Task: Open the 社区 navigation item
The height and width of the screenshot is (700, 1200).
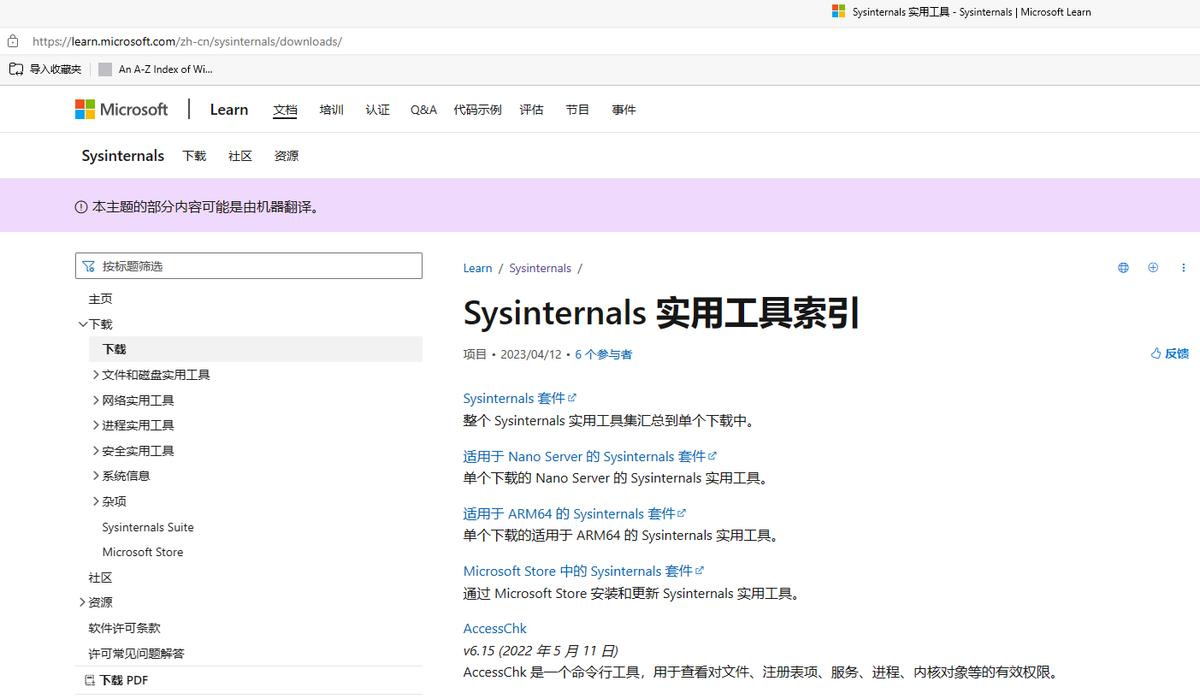Action: click(x=240, y=156)
